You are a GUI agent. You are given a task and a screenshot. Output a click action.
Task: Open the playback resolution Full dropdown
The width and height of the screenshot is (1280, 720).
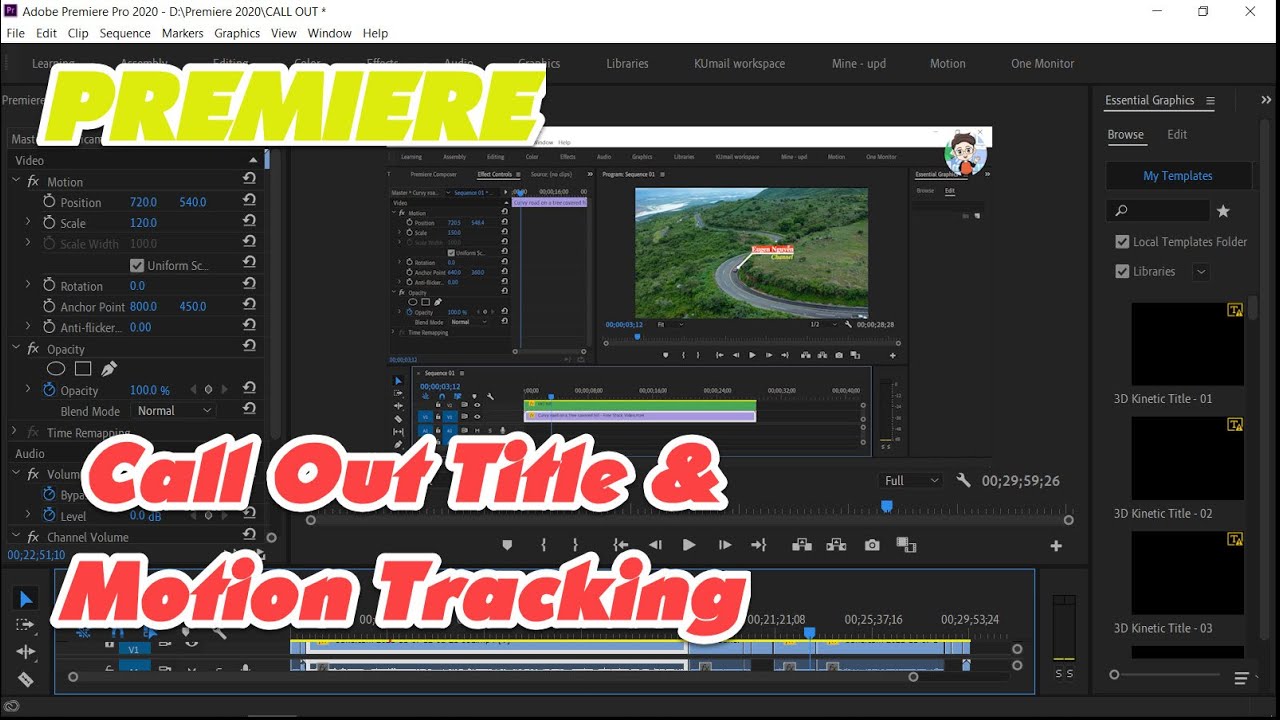(911, 481)
